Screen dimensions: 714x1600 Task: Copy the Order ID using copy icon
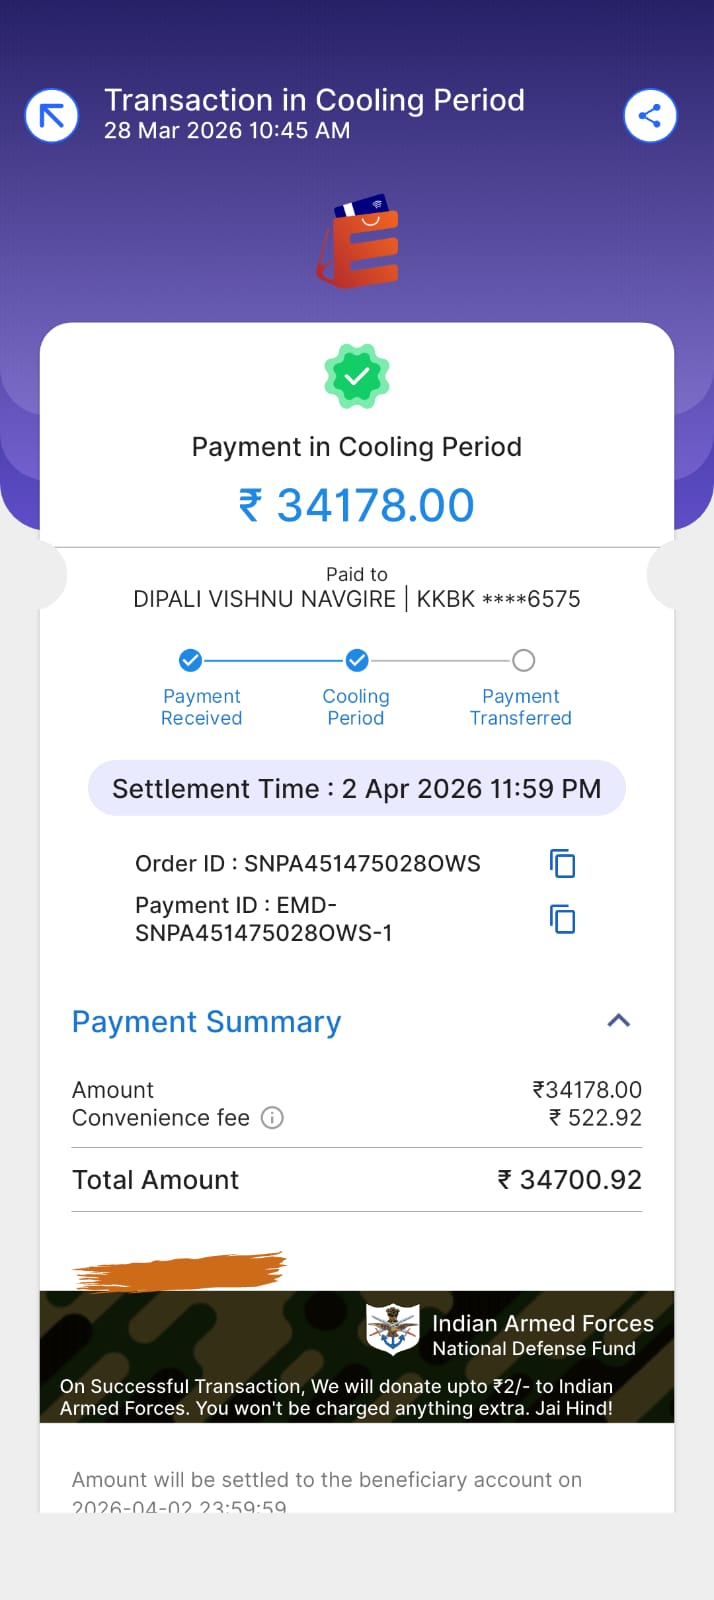pos(561,863)
